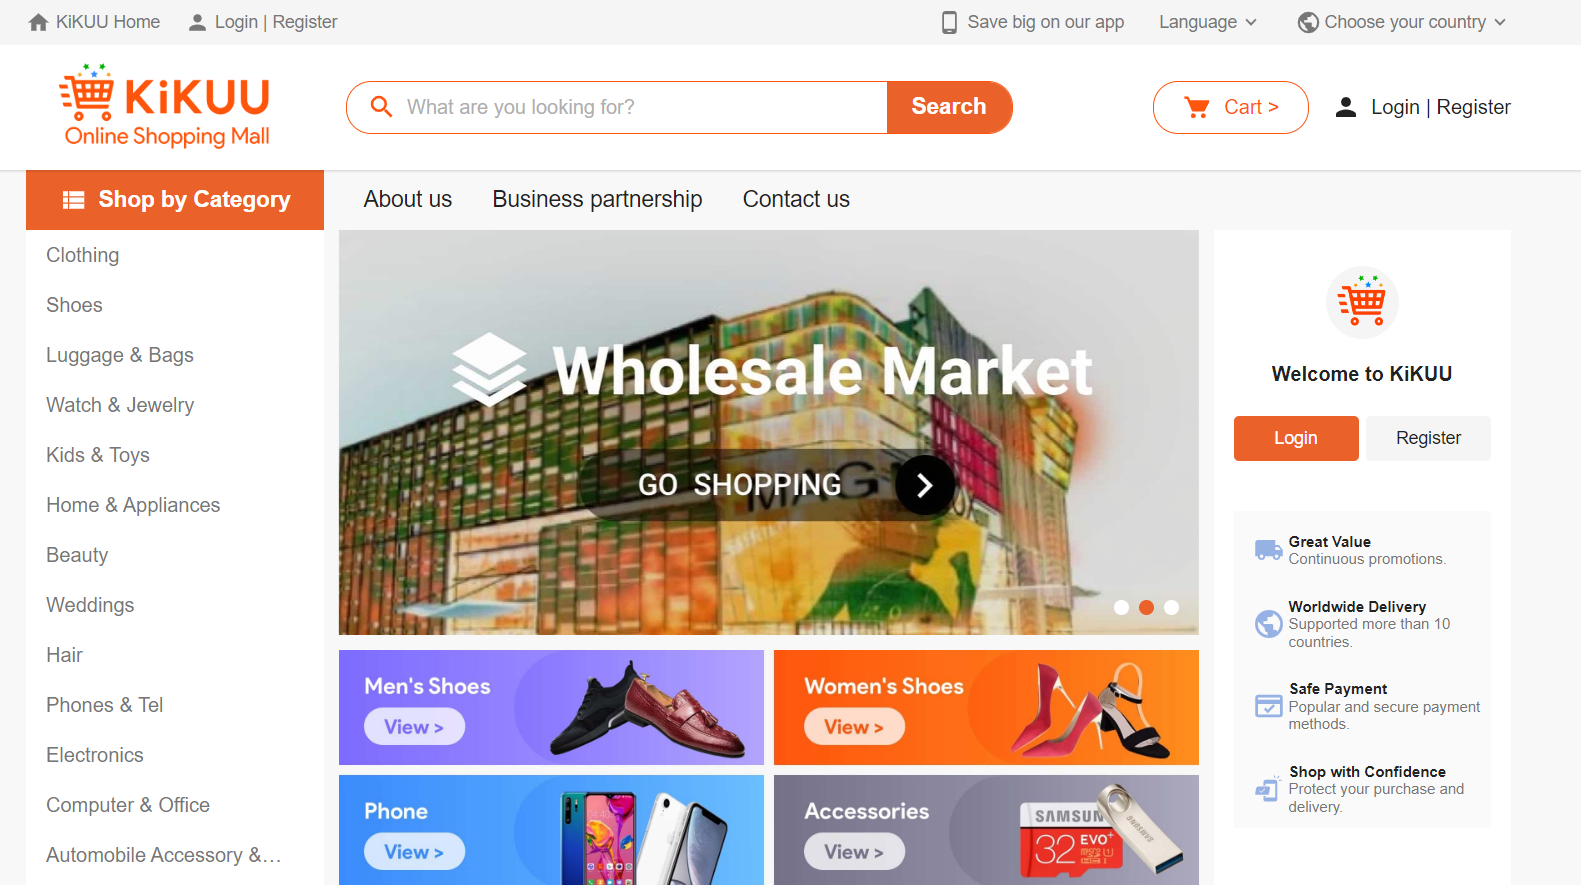The width and height of the screenshot is (1581, 885).
Task: Click the cart icon in Cart button
Action: pos(1197,107)
